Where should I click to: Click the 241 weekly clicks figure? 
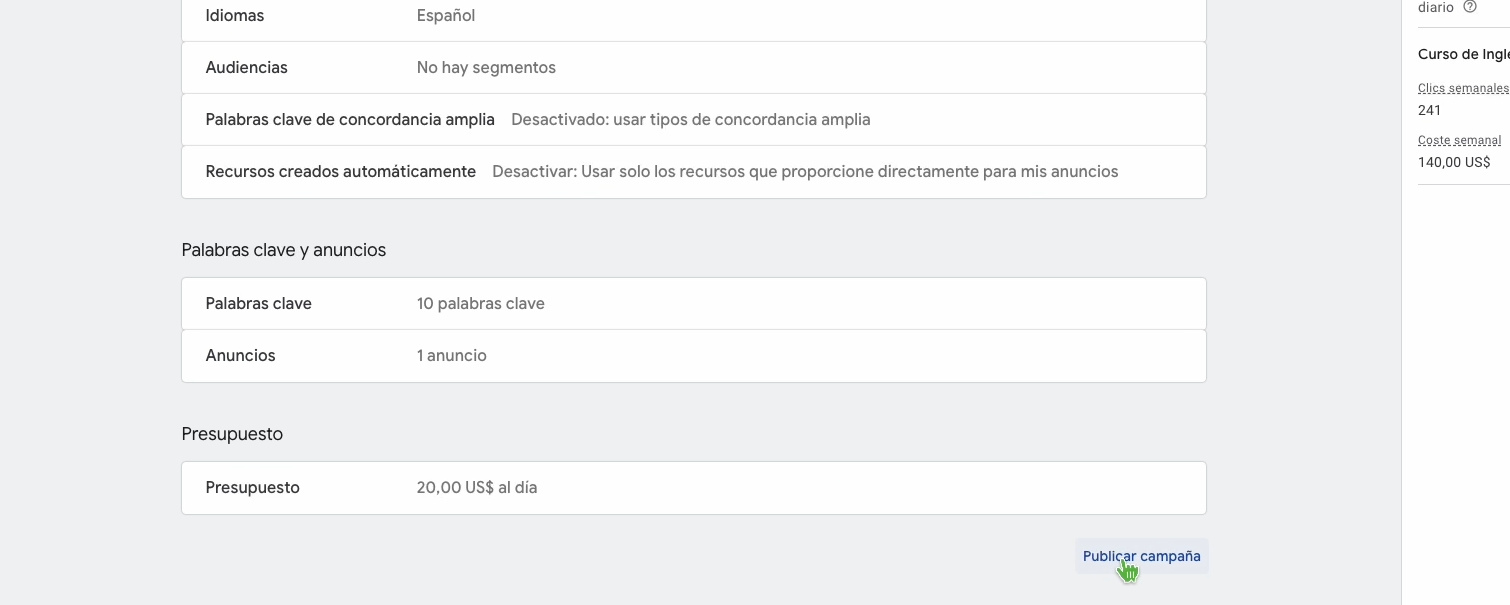pos(1430,110)
